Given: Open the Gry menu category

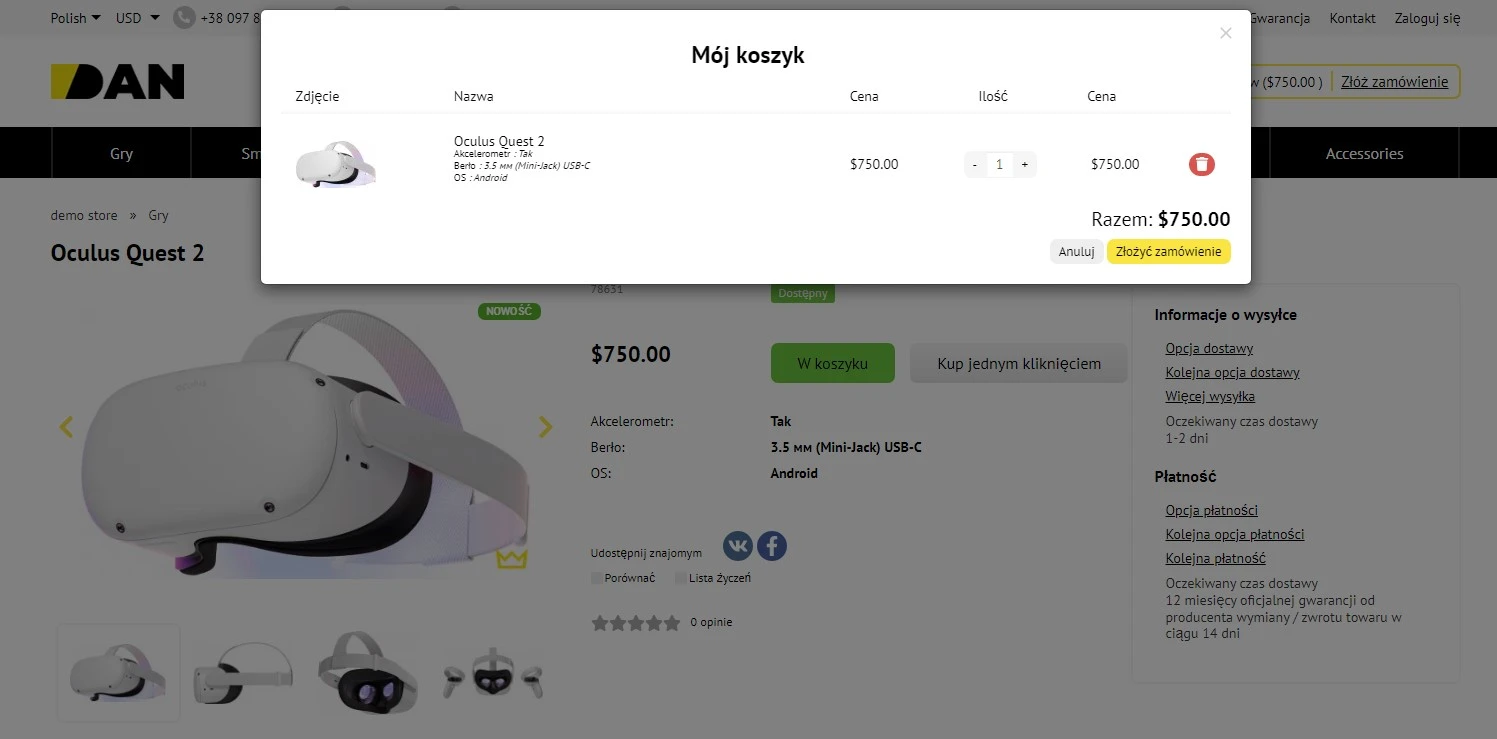Looking at the screenshot, I should [x=121, y=154].
